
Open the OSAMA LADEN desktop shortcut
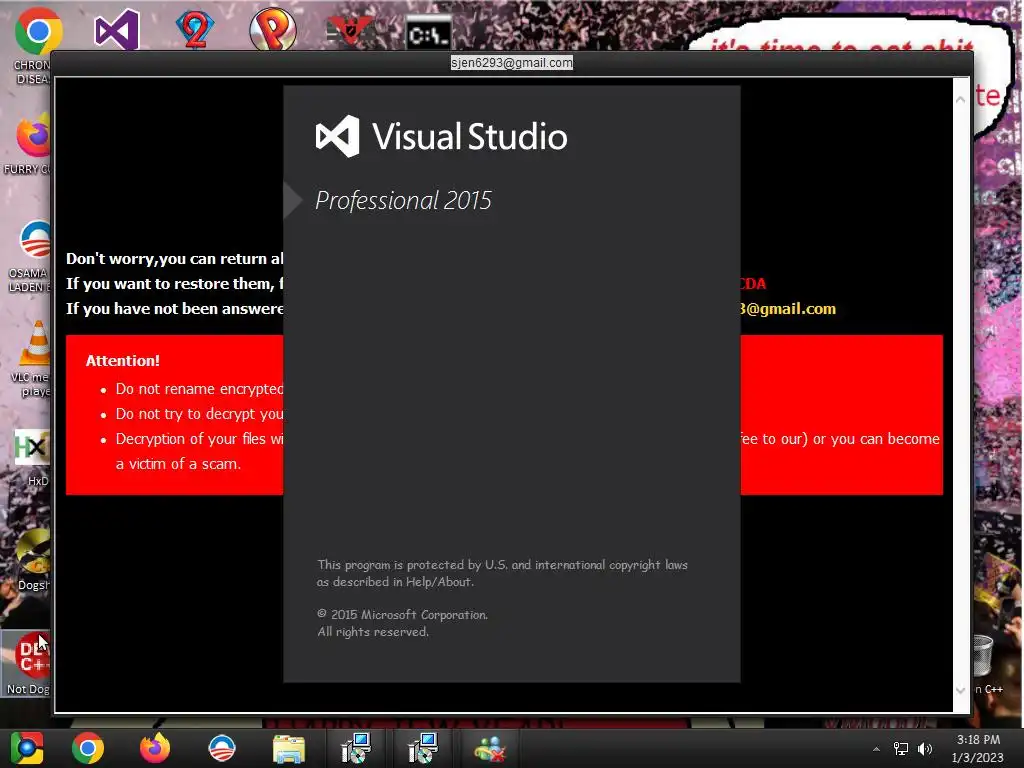click(x=34, y=240)
